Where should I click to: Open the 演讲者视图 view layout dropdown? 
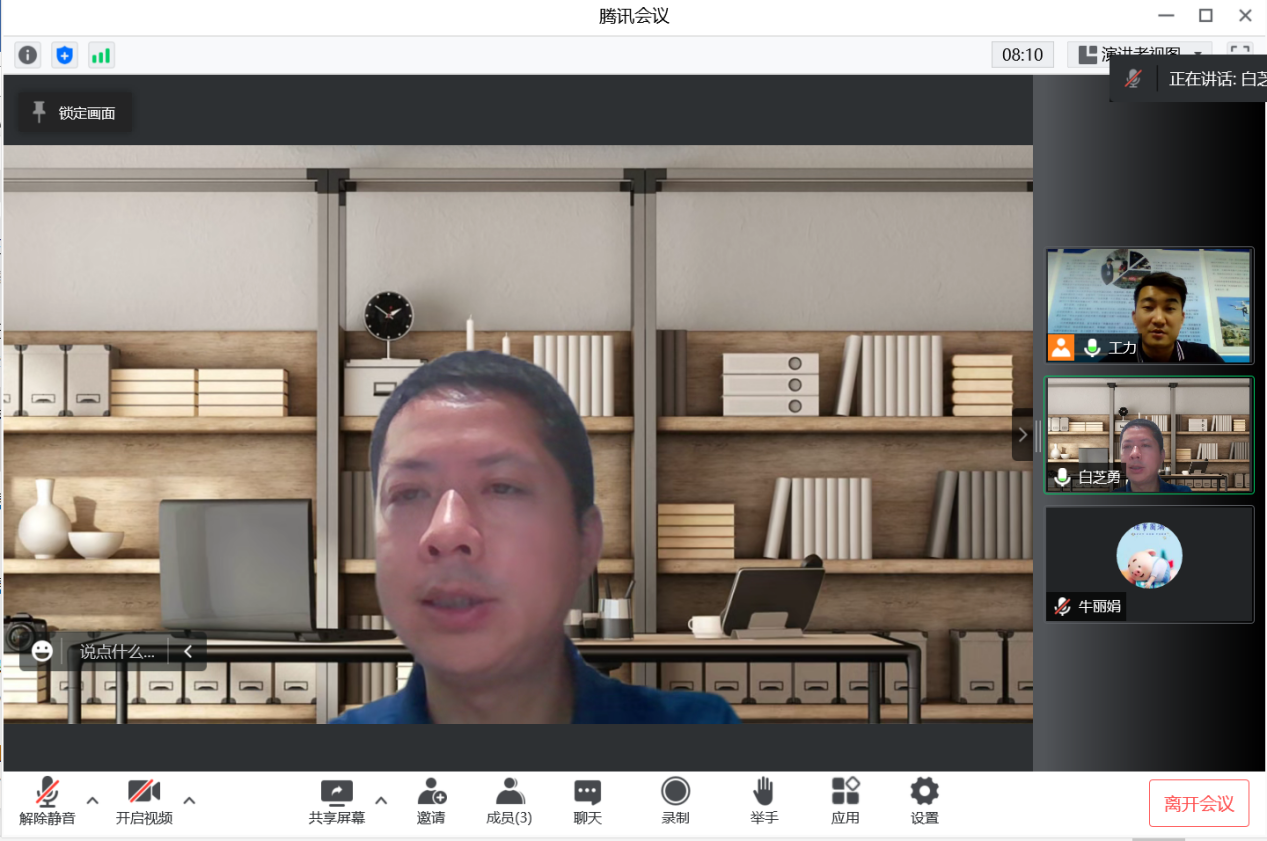pyautogui.click(x=1139, y=54)
